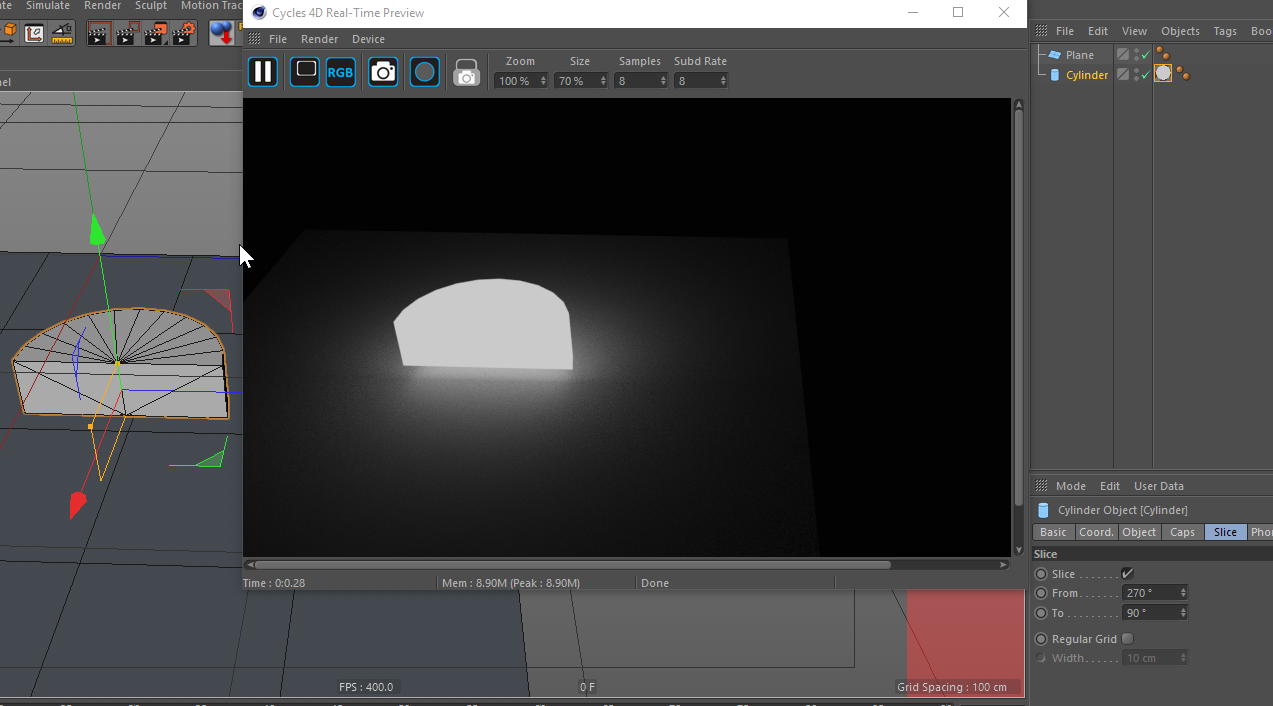Enable the Regular Grid checkbox
The image size is (1273, 706).
(x=1128, y=639)
